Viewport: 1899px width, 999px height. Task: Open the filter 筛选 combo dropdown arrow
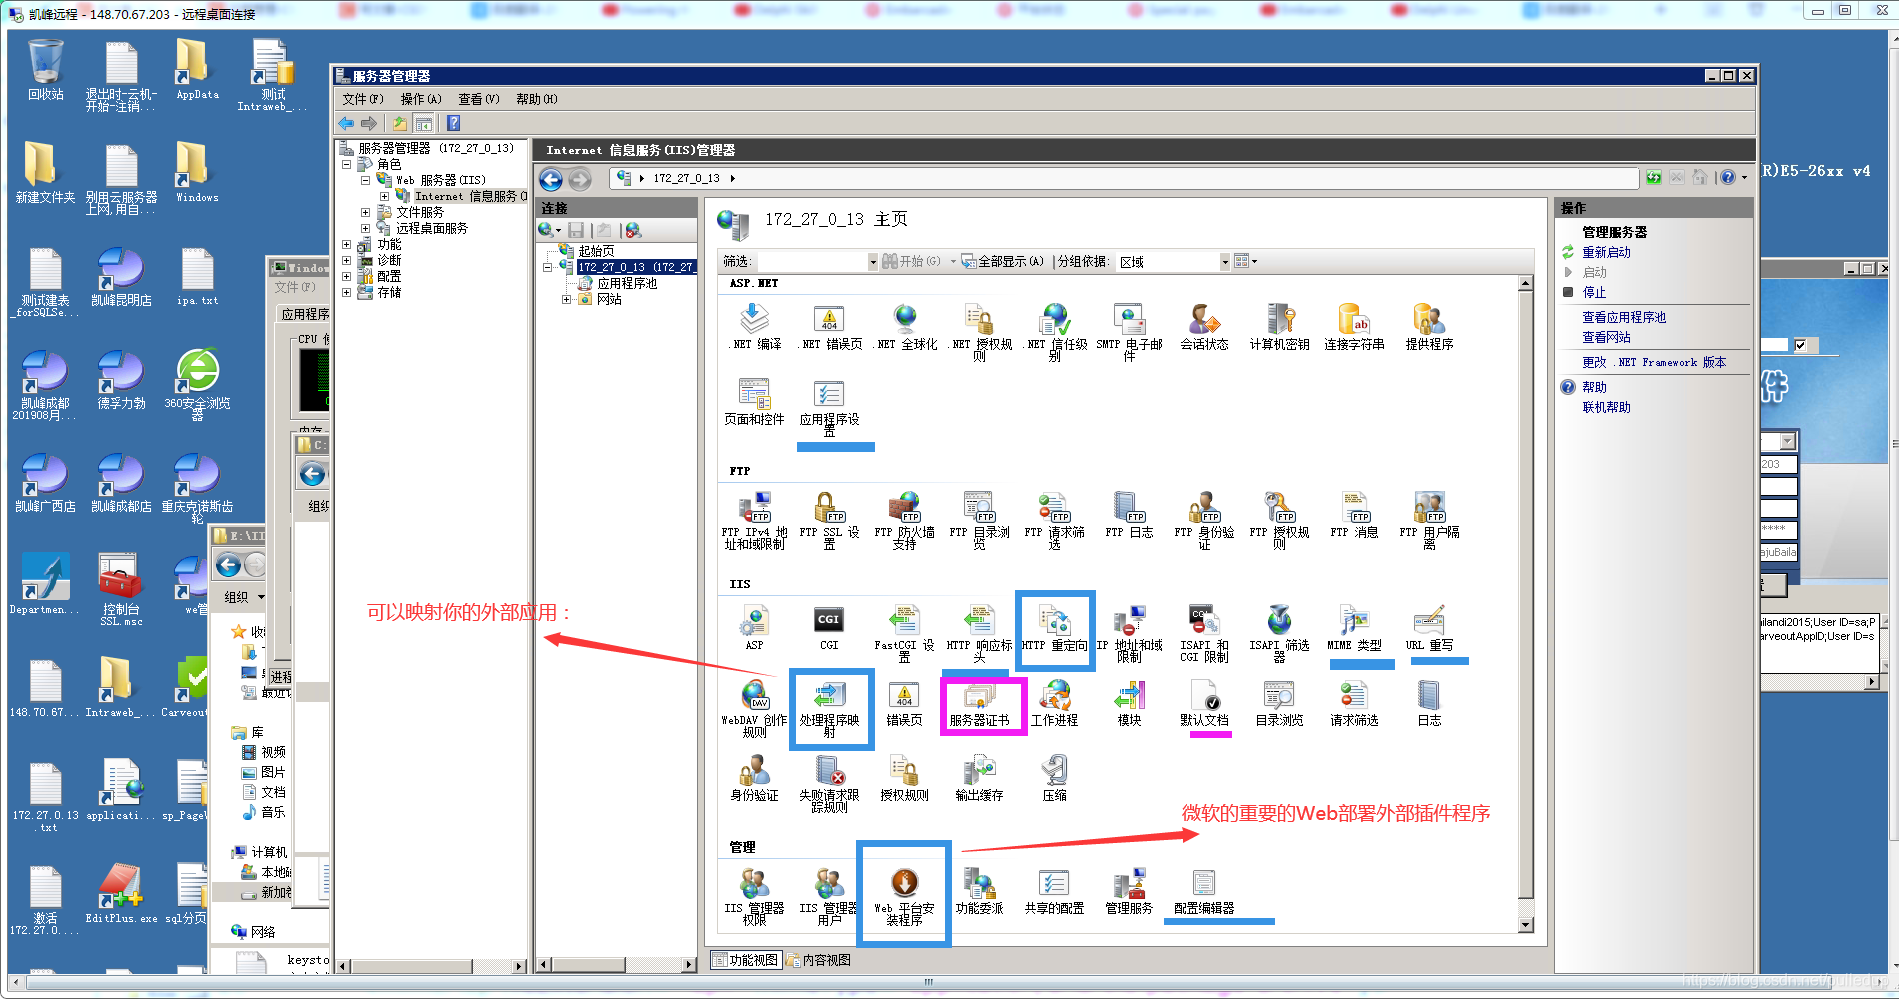tap(872, 261)
